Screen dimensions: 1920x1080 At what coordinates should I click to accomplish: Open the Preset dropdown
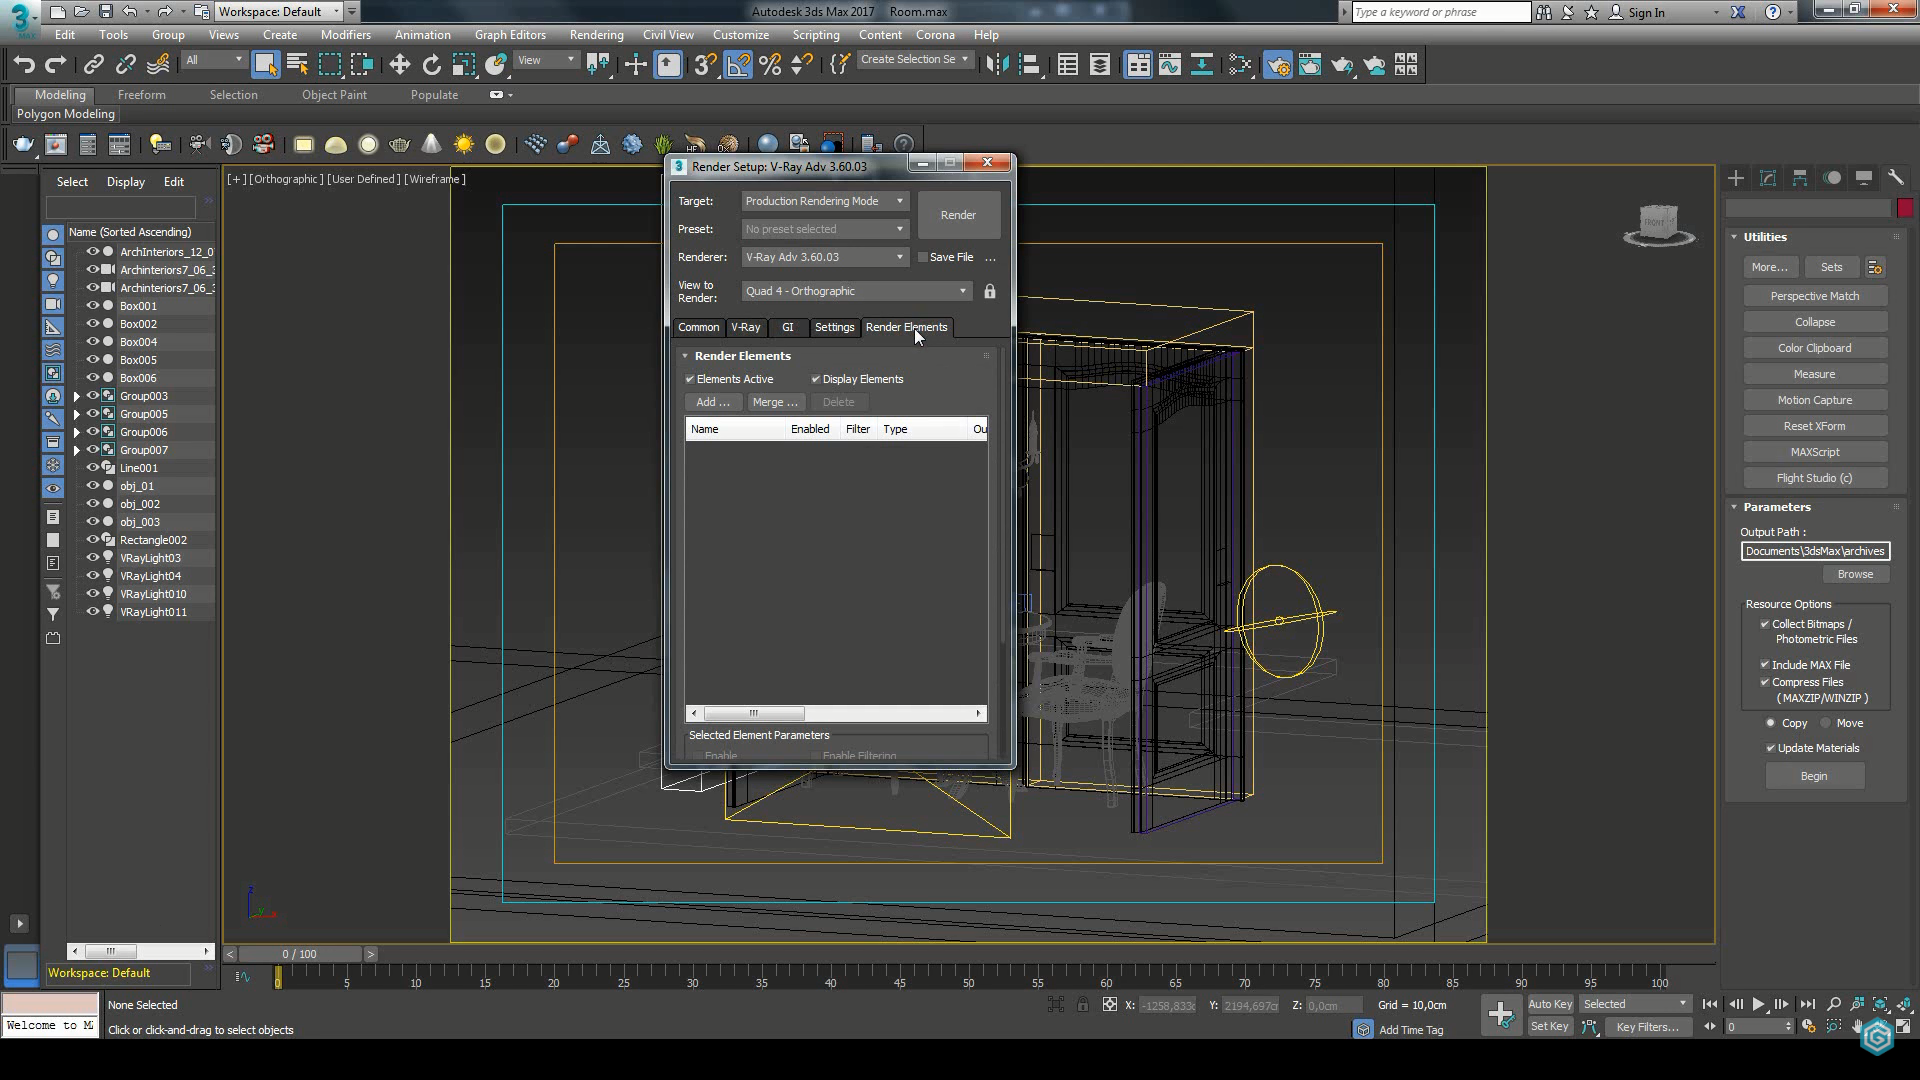825,229
